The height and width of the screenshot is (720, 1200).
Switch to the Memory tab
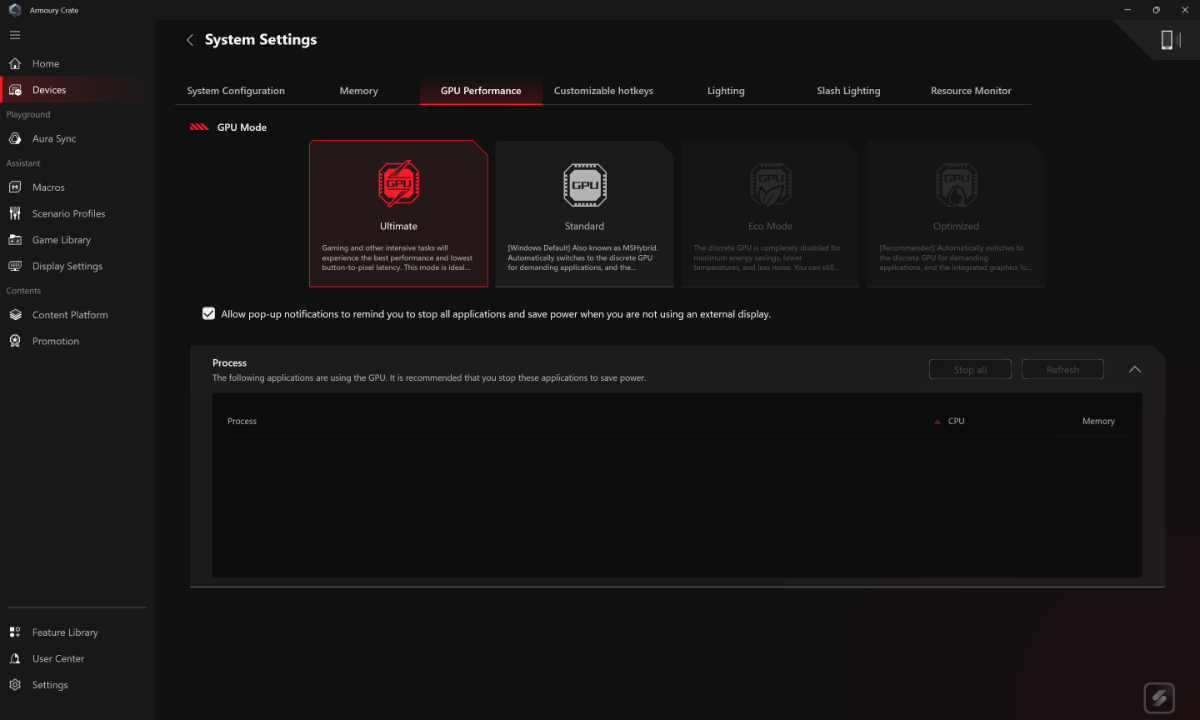point(359,91)
